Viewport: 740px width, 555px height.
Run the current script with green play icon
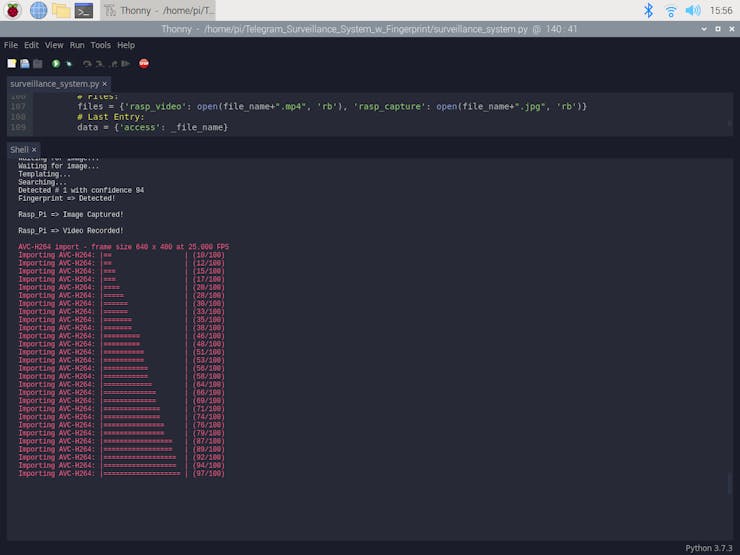[56, 63]
